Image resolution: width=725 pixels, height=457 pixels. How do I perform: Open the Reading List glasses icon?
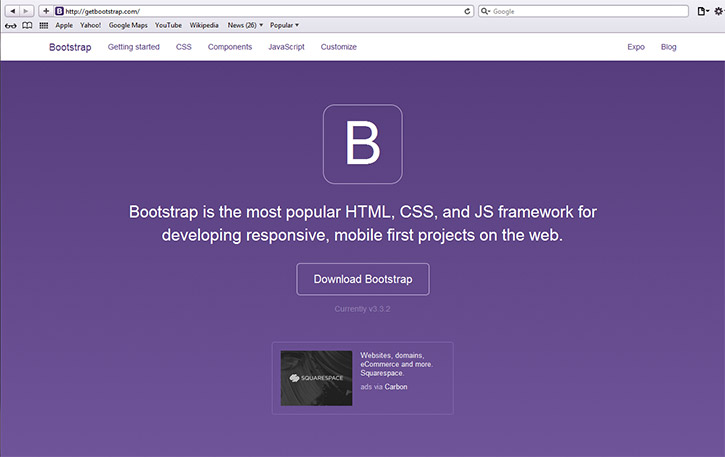coord(11,25)
